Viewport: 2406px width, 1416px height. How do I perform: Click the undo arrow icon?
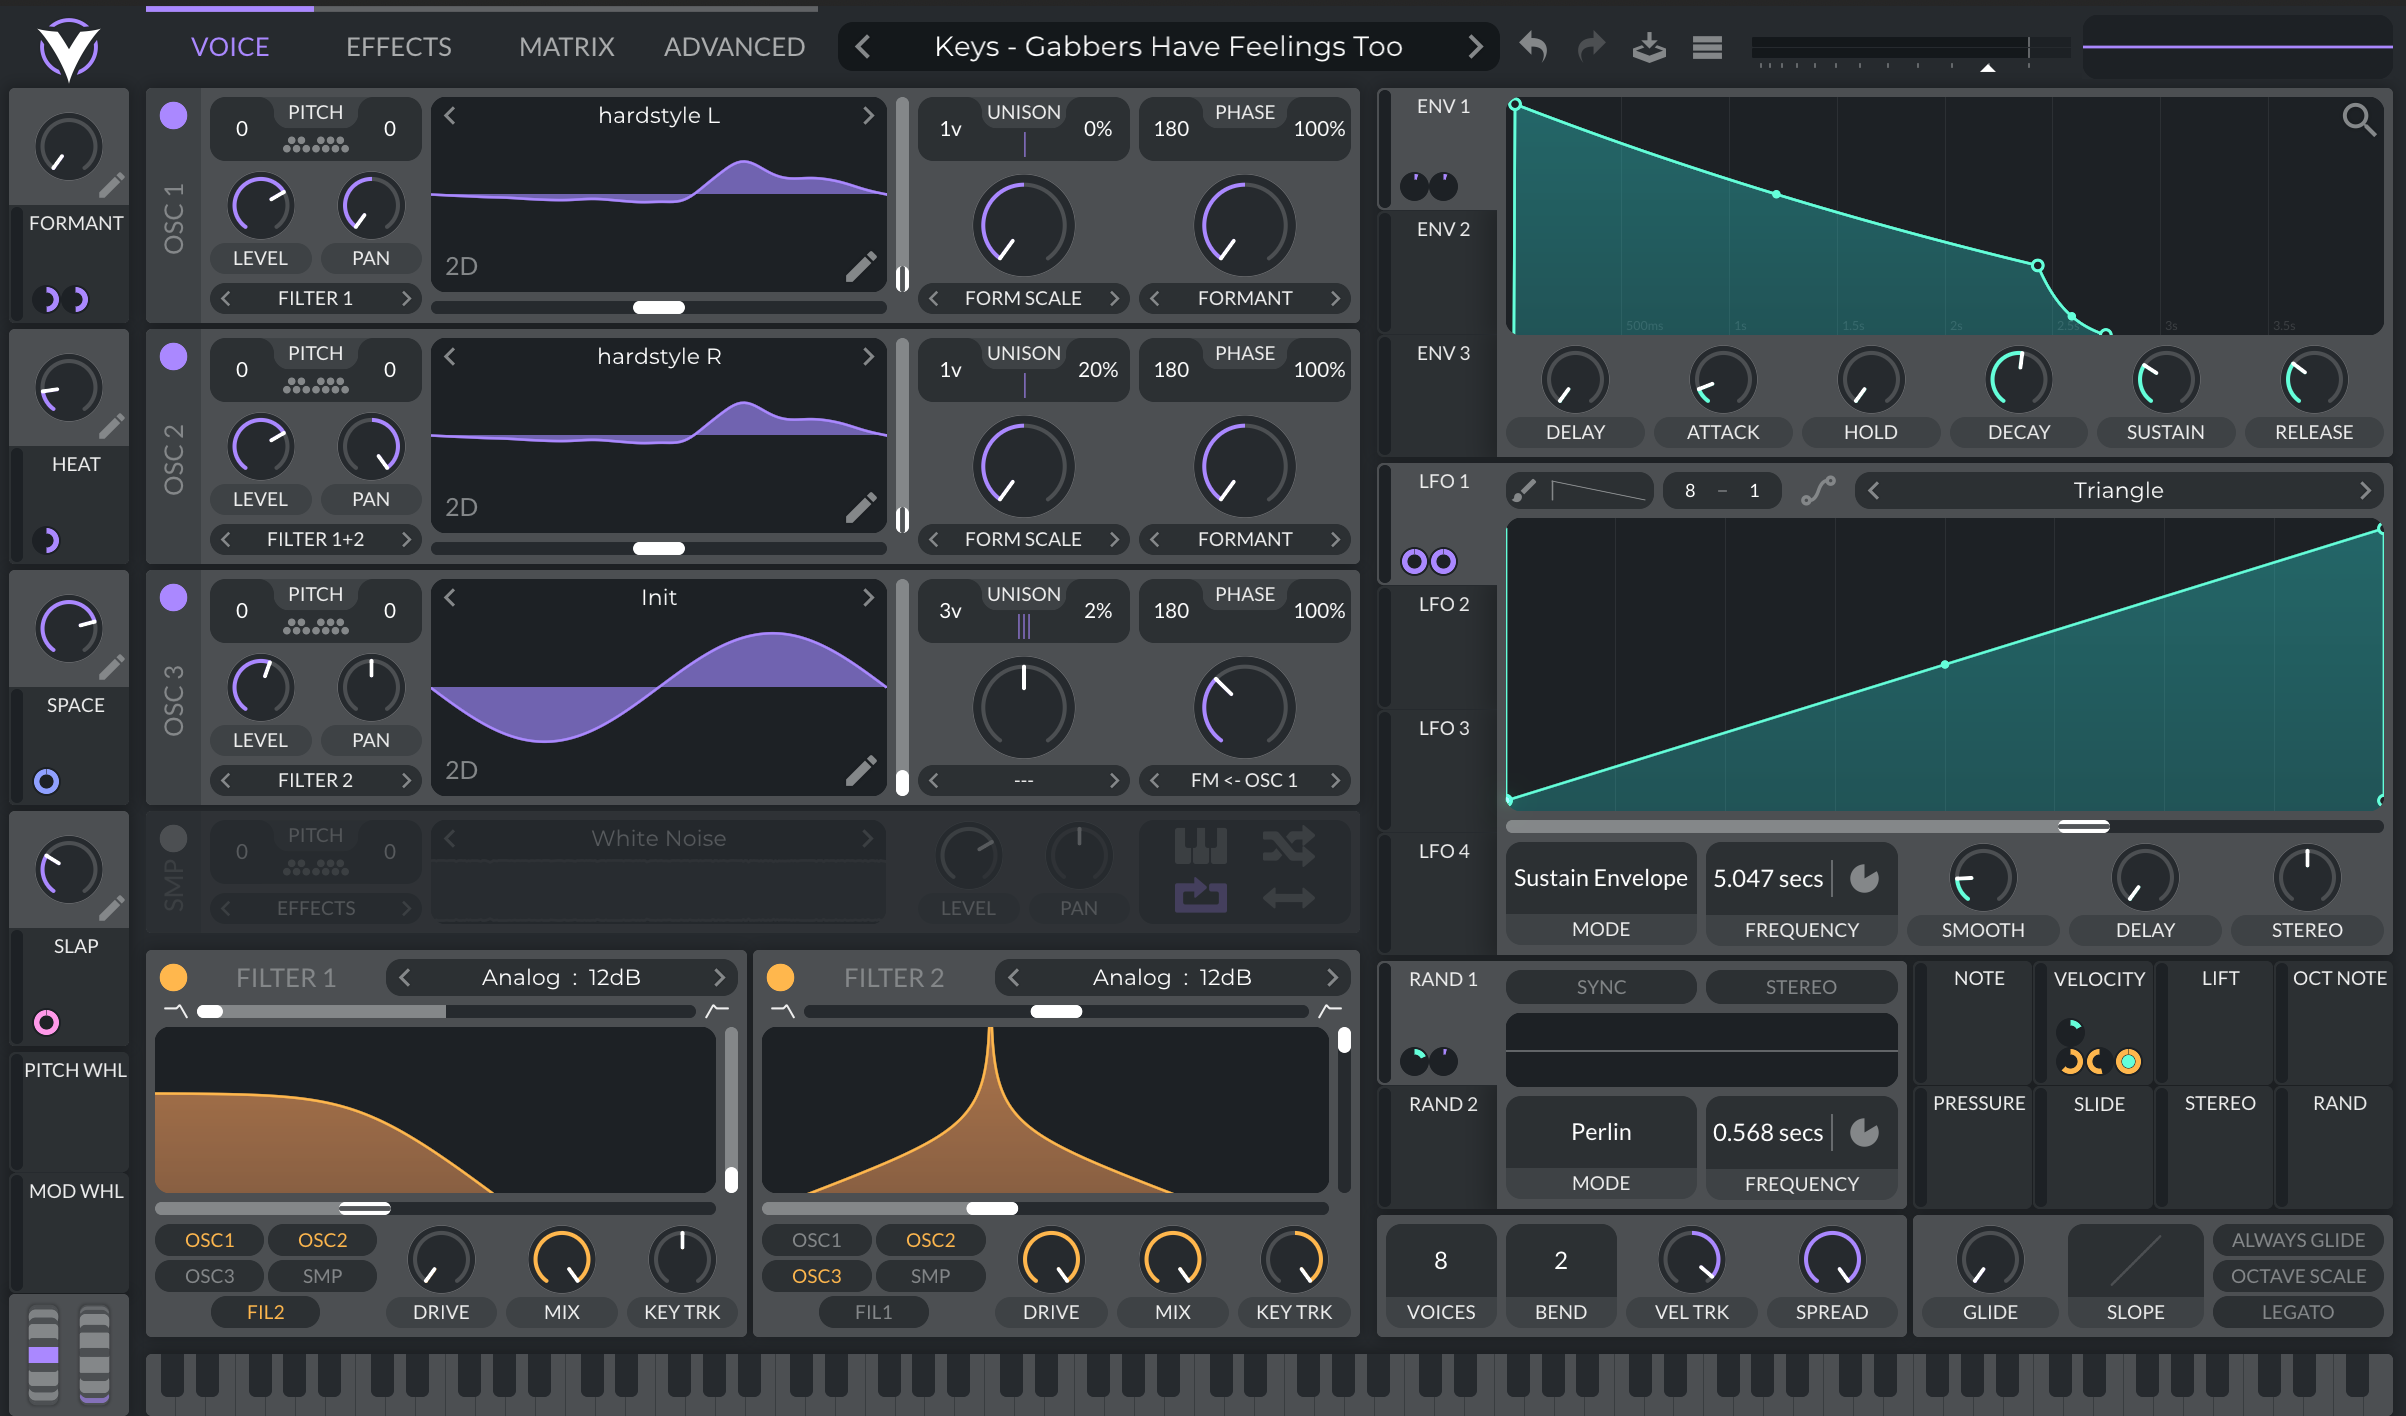[1532, 46]
